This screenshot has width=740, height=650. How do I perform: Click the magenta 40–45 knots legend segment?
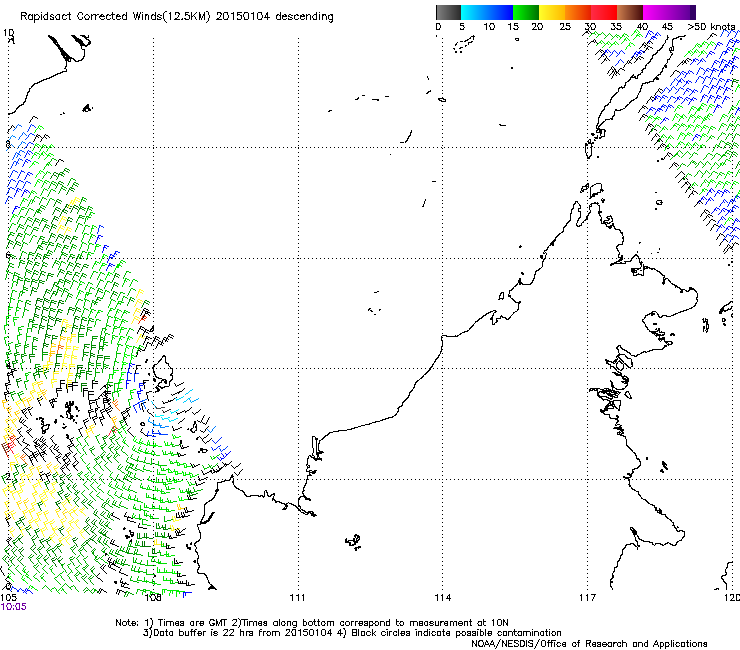[x=656, y=12]
